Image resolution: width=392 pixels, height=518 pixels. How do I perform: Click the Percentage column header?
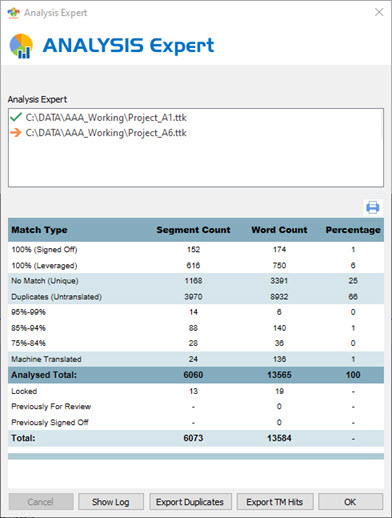point(353,230)
